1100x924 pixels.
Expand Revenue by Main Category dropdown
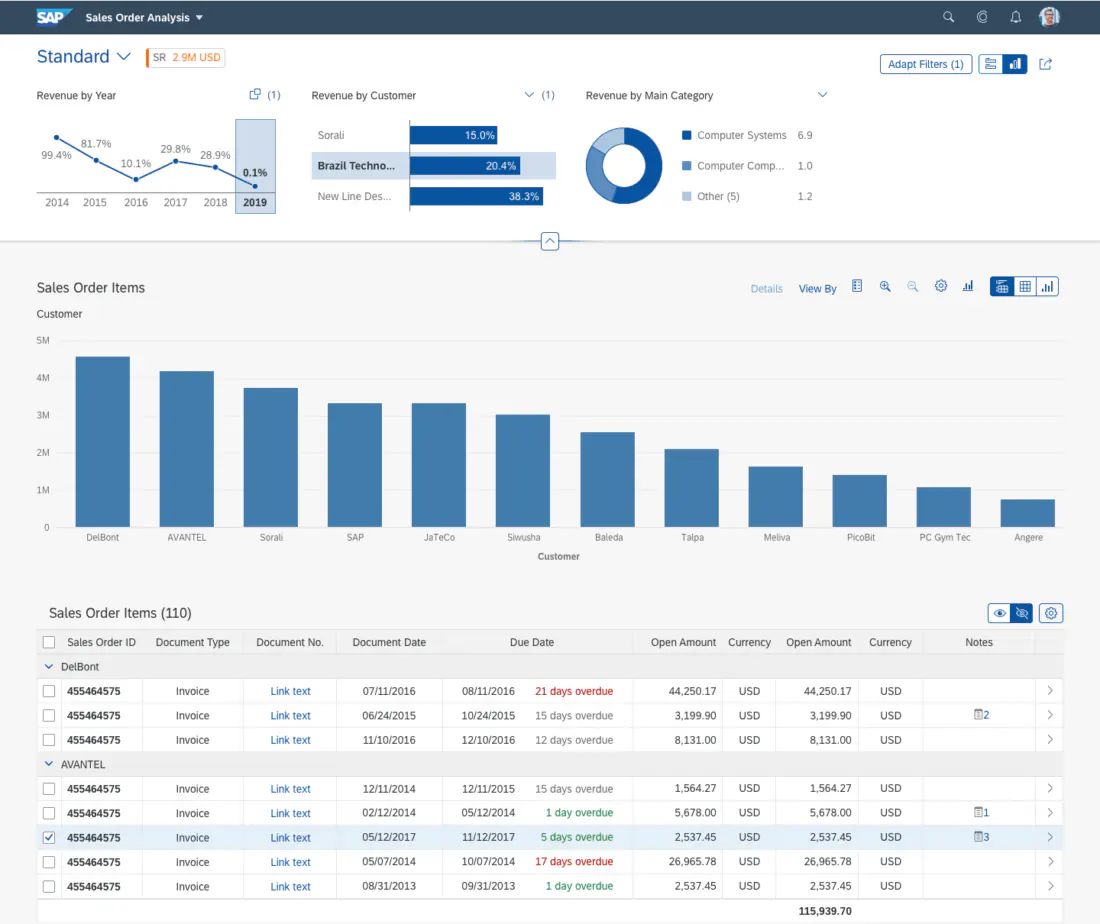point(822,95)
